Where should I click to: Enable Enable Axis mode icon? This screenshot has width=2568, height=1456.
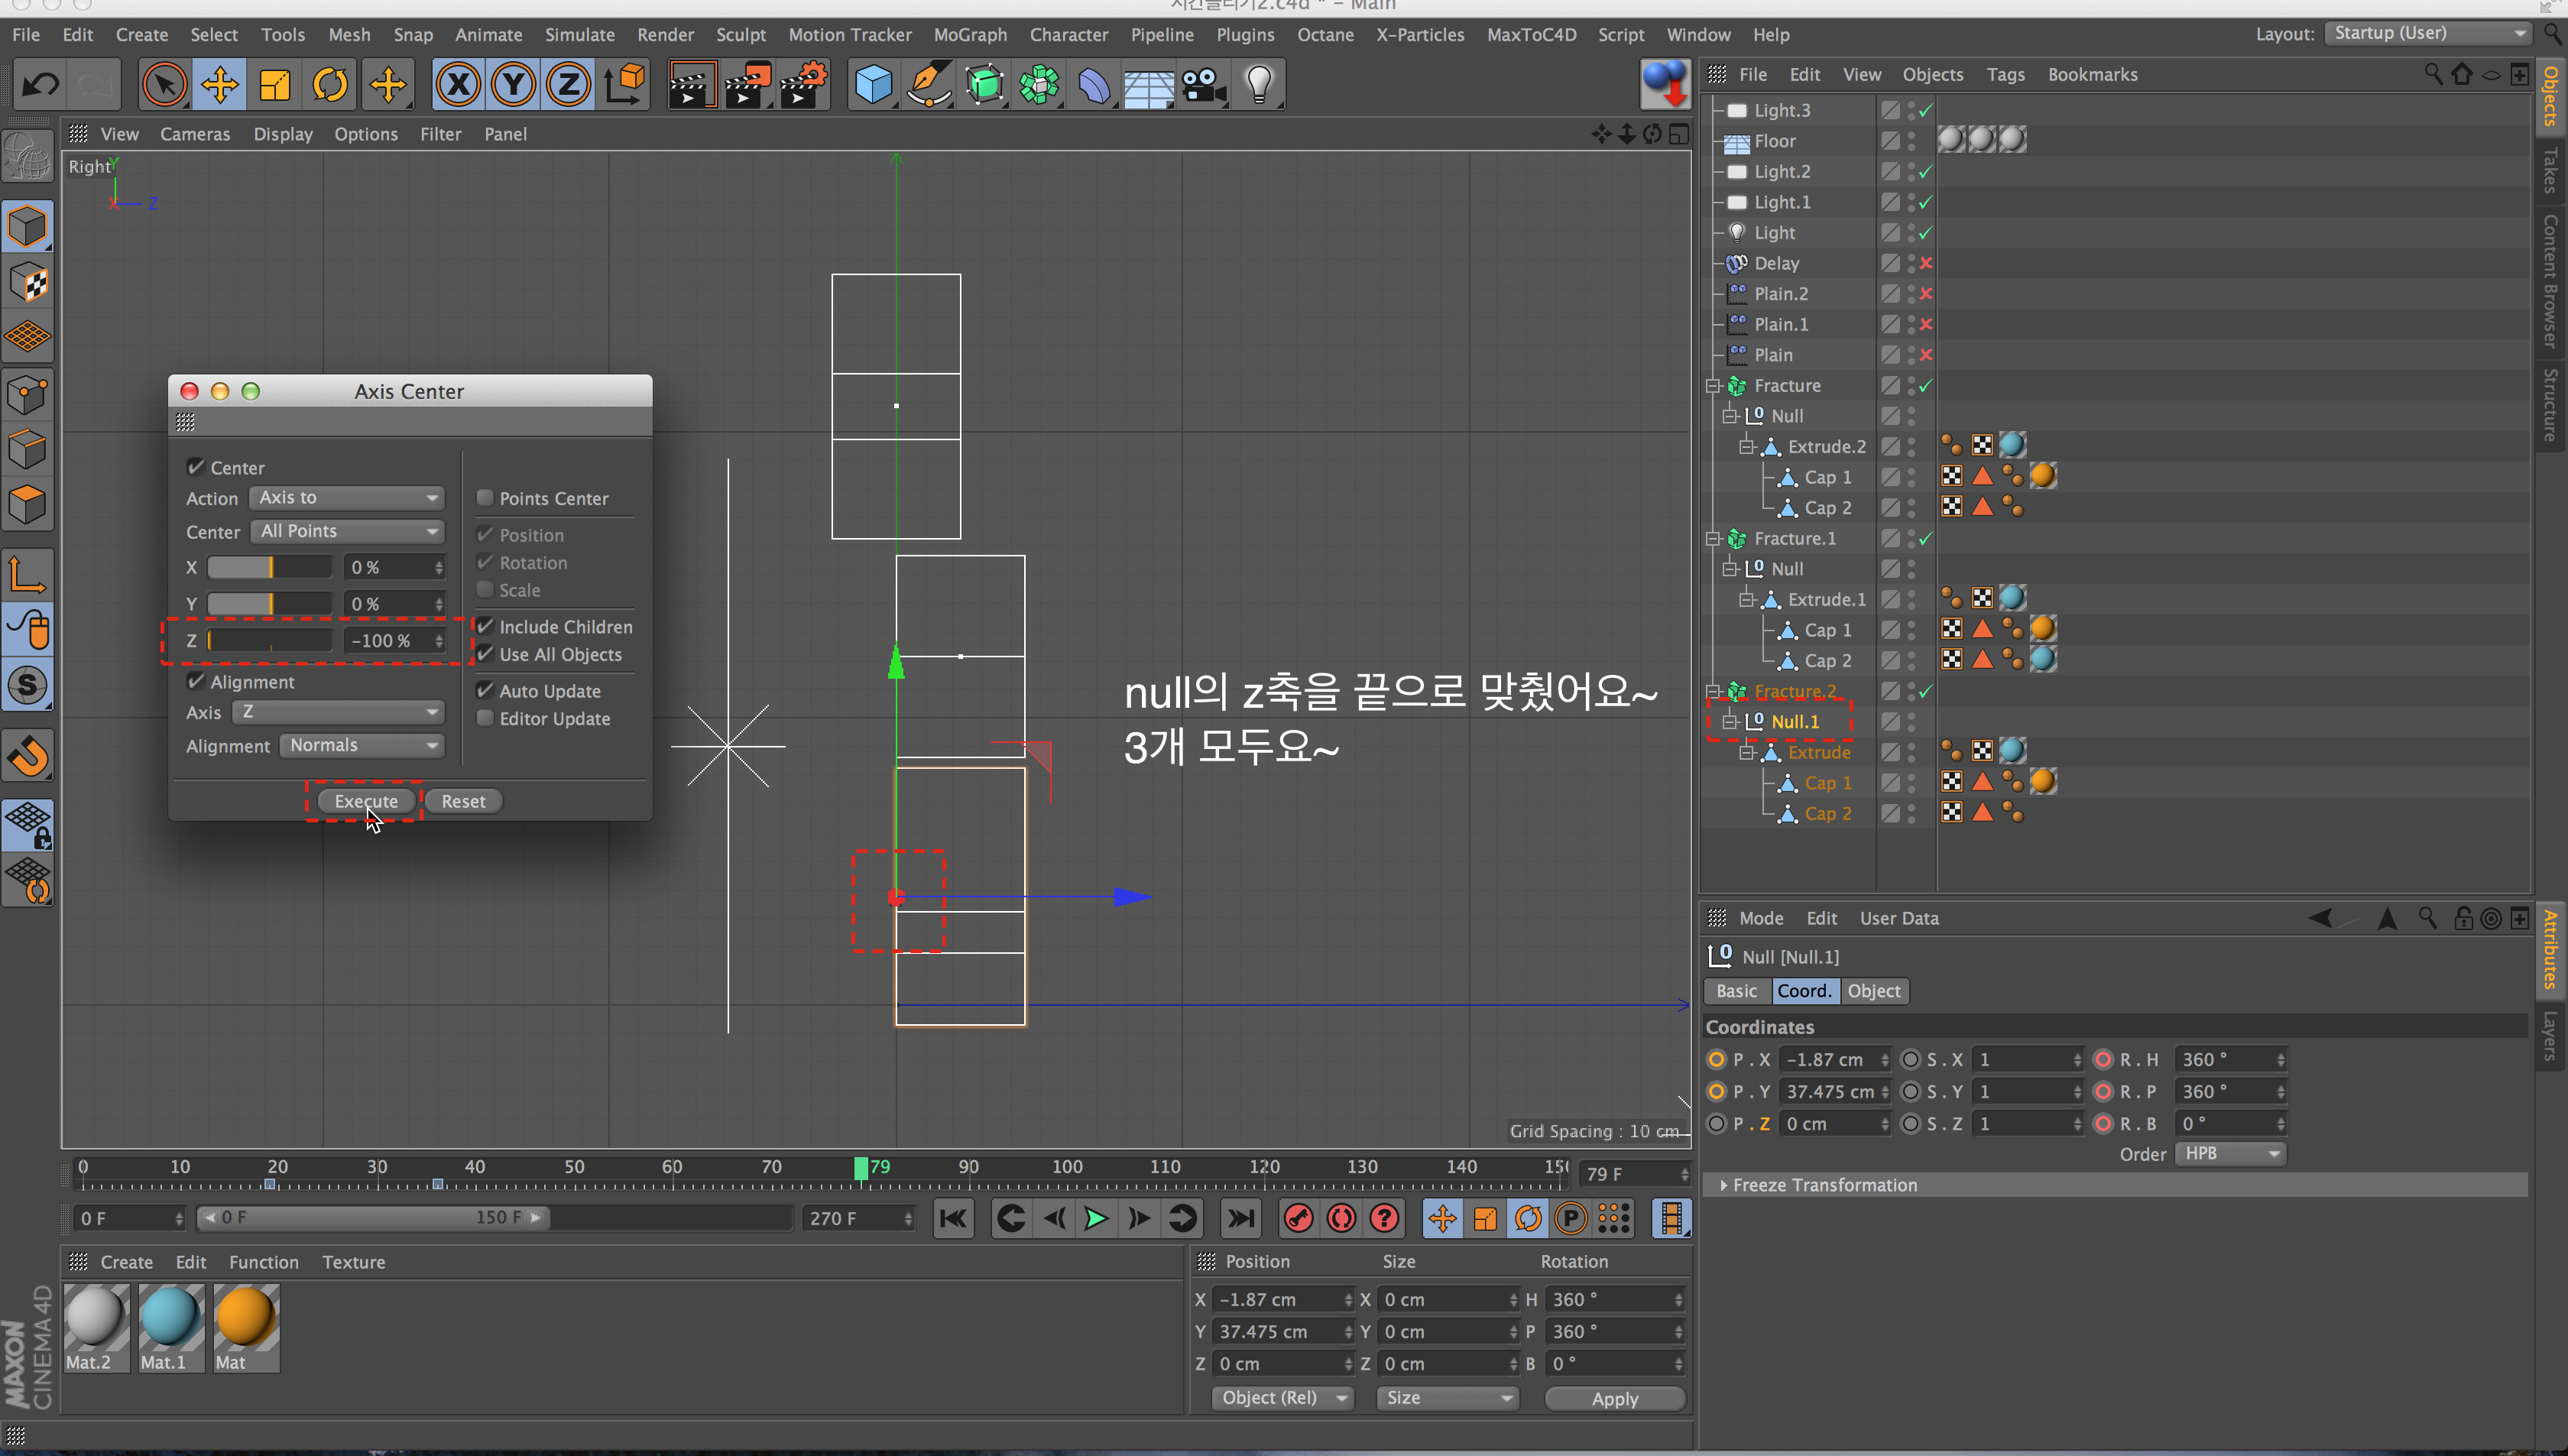[x=27, y=574]
